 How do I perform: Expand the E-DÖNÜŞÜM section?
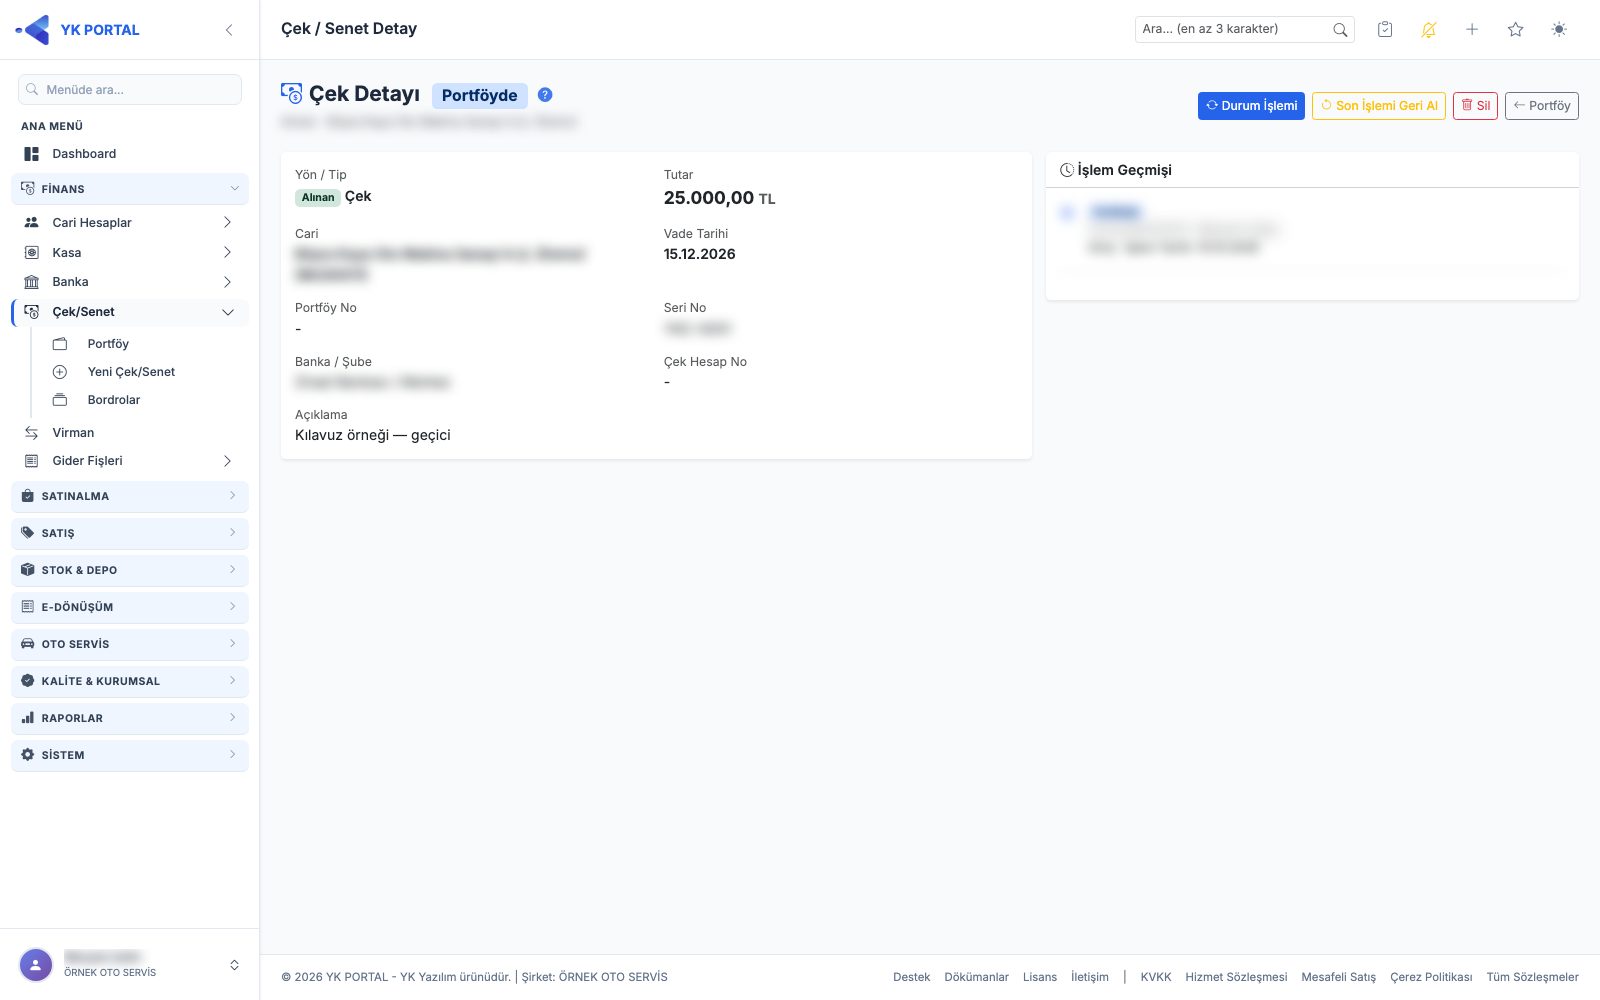[x=130, y=607]
